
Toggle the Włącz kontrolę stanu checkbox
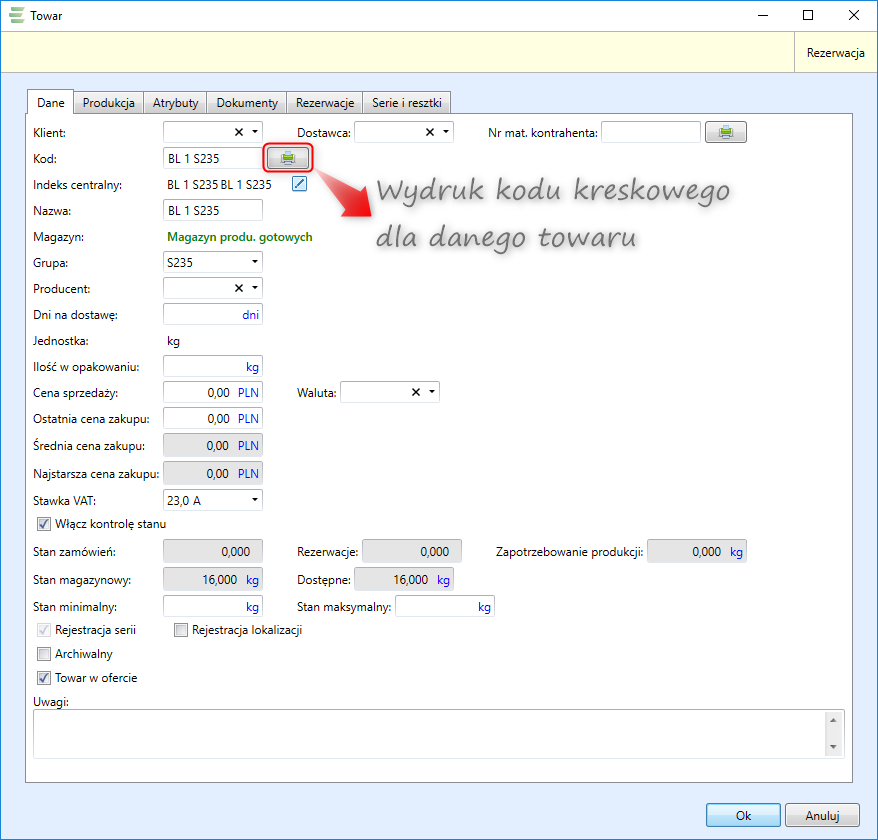tap(44, 524)
